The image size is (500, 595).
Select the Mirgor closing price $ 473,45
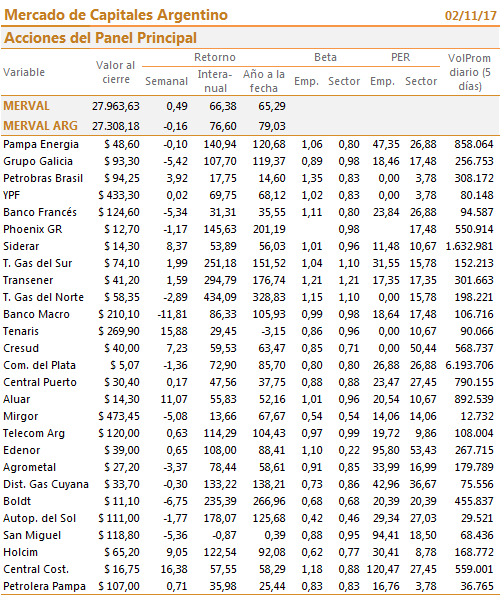pos(119,416)
